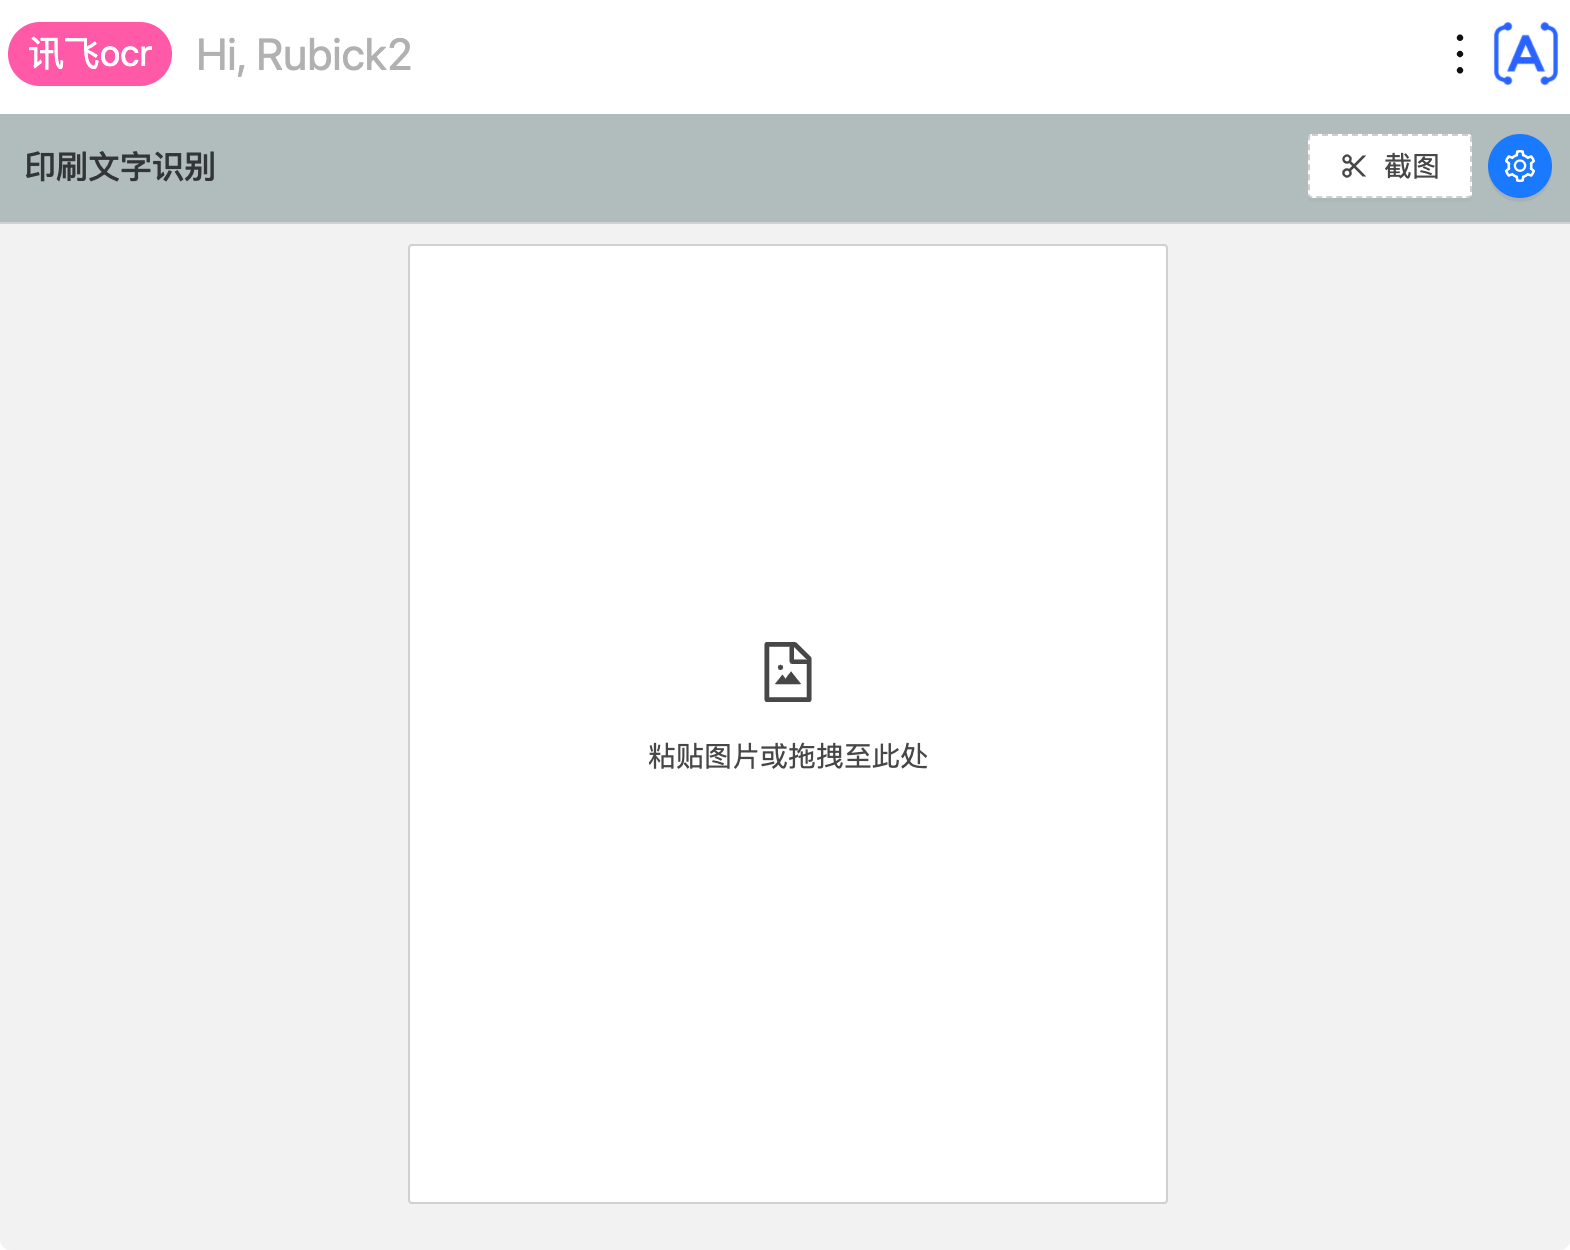This screenshot has width=1570, height=1250.
Task: Select the 印刷文字识别 title label
Action: pos(120,167)
